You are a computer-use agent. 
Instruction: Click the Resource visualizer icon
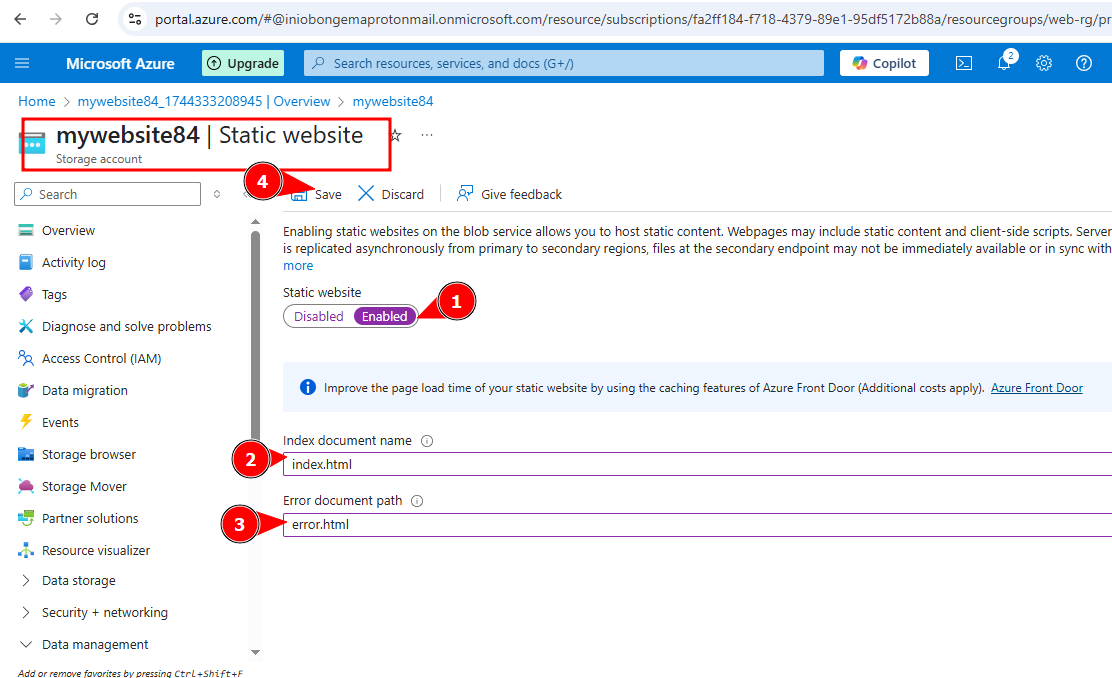click(x=26, y=550)
